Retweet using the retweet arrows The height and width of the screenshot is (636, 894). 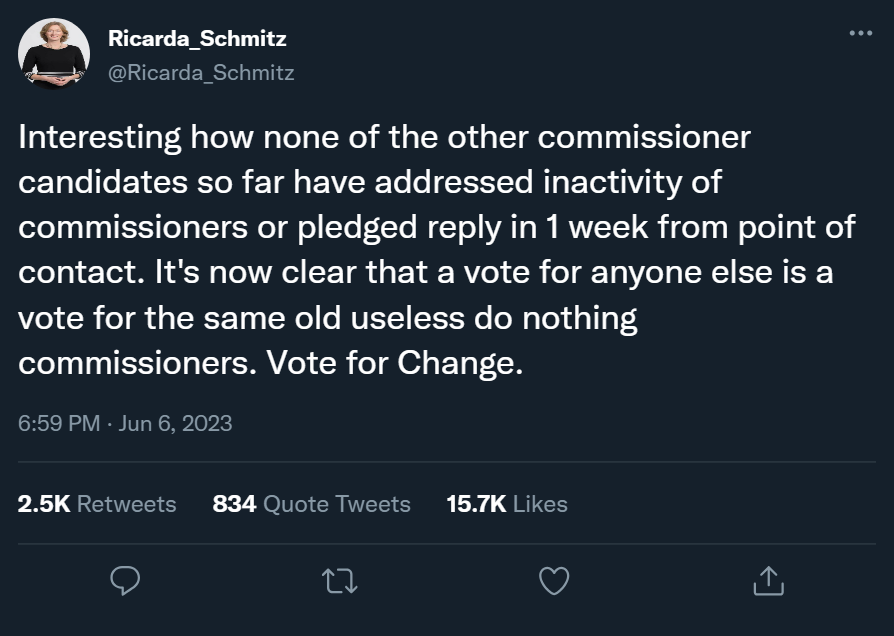pos(340,580)
